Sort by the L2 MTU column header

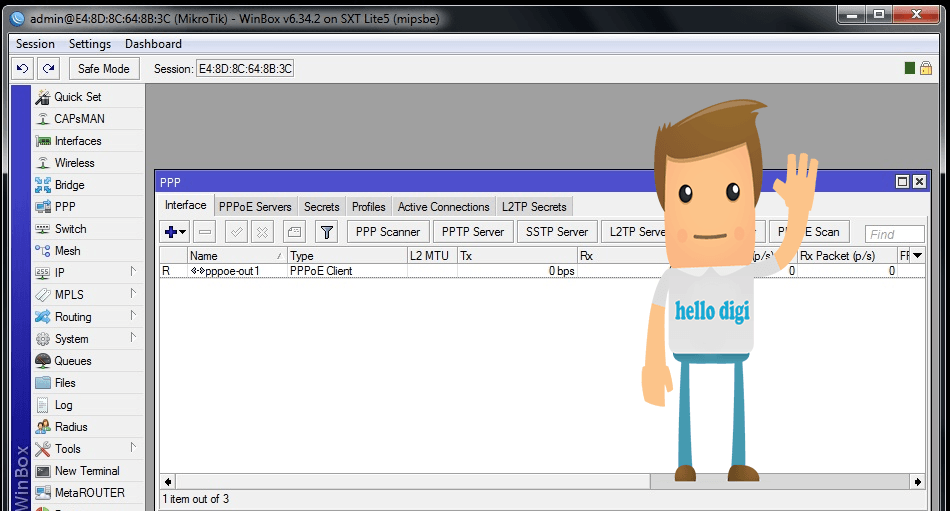click(432, 256)
